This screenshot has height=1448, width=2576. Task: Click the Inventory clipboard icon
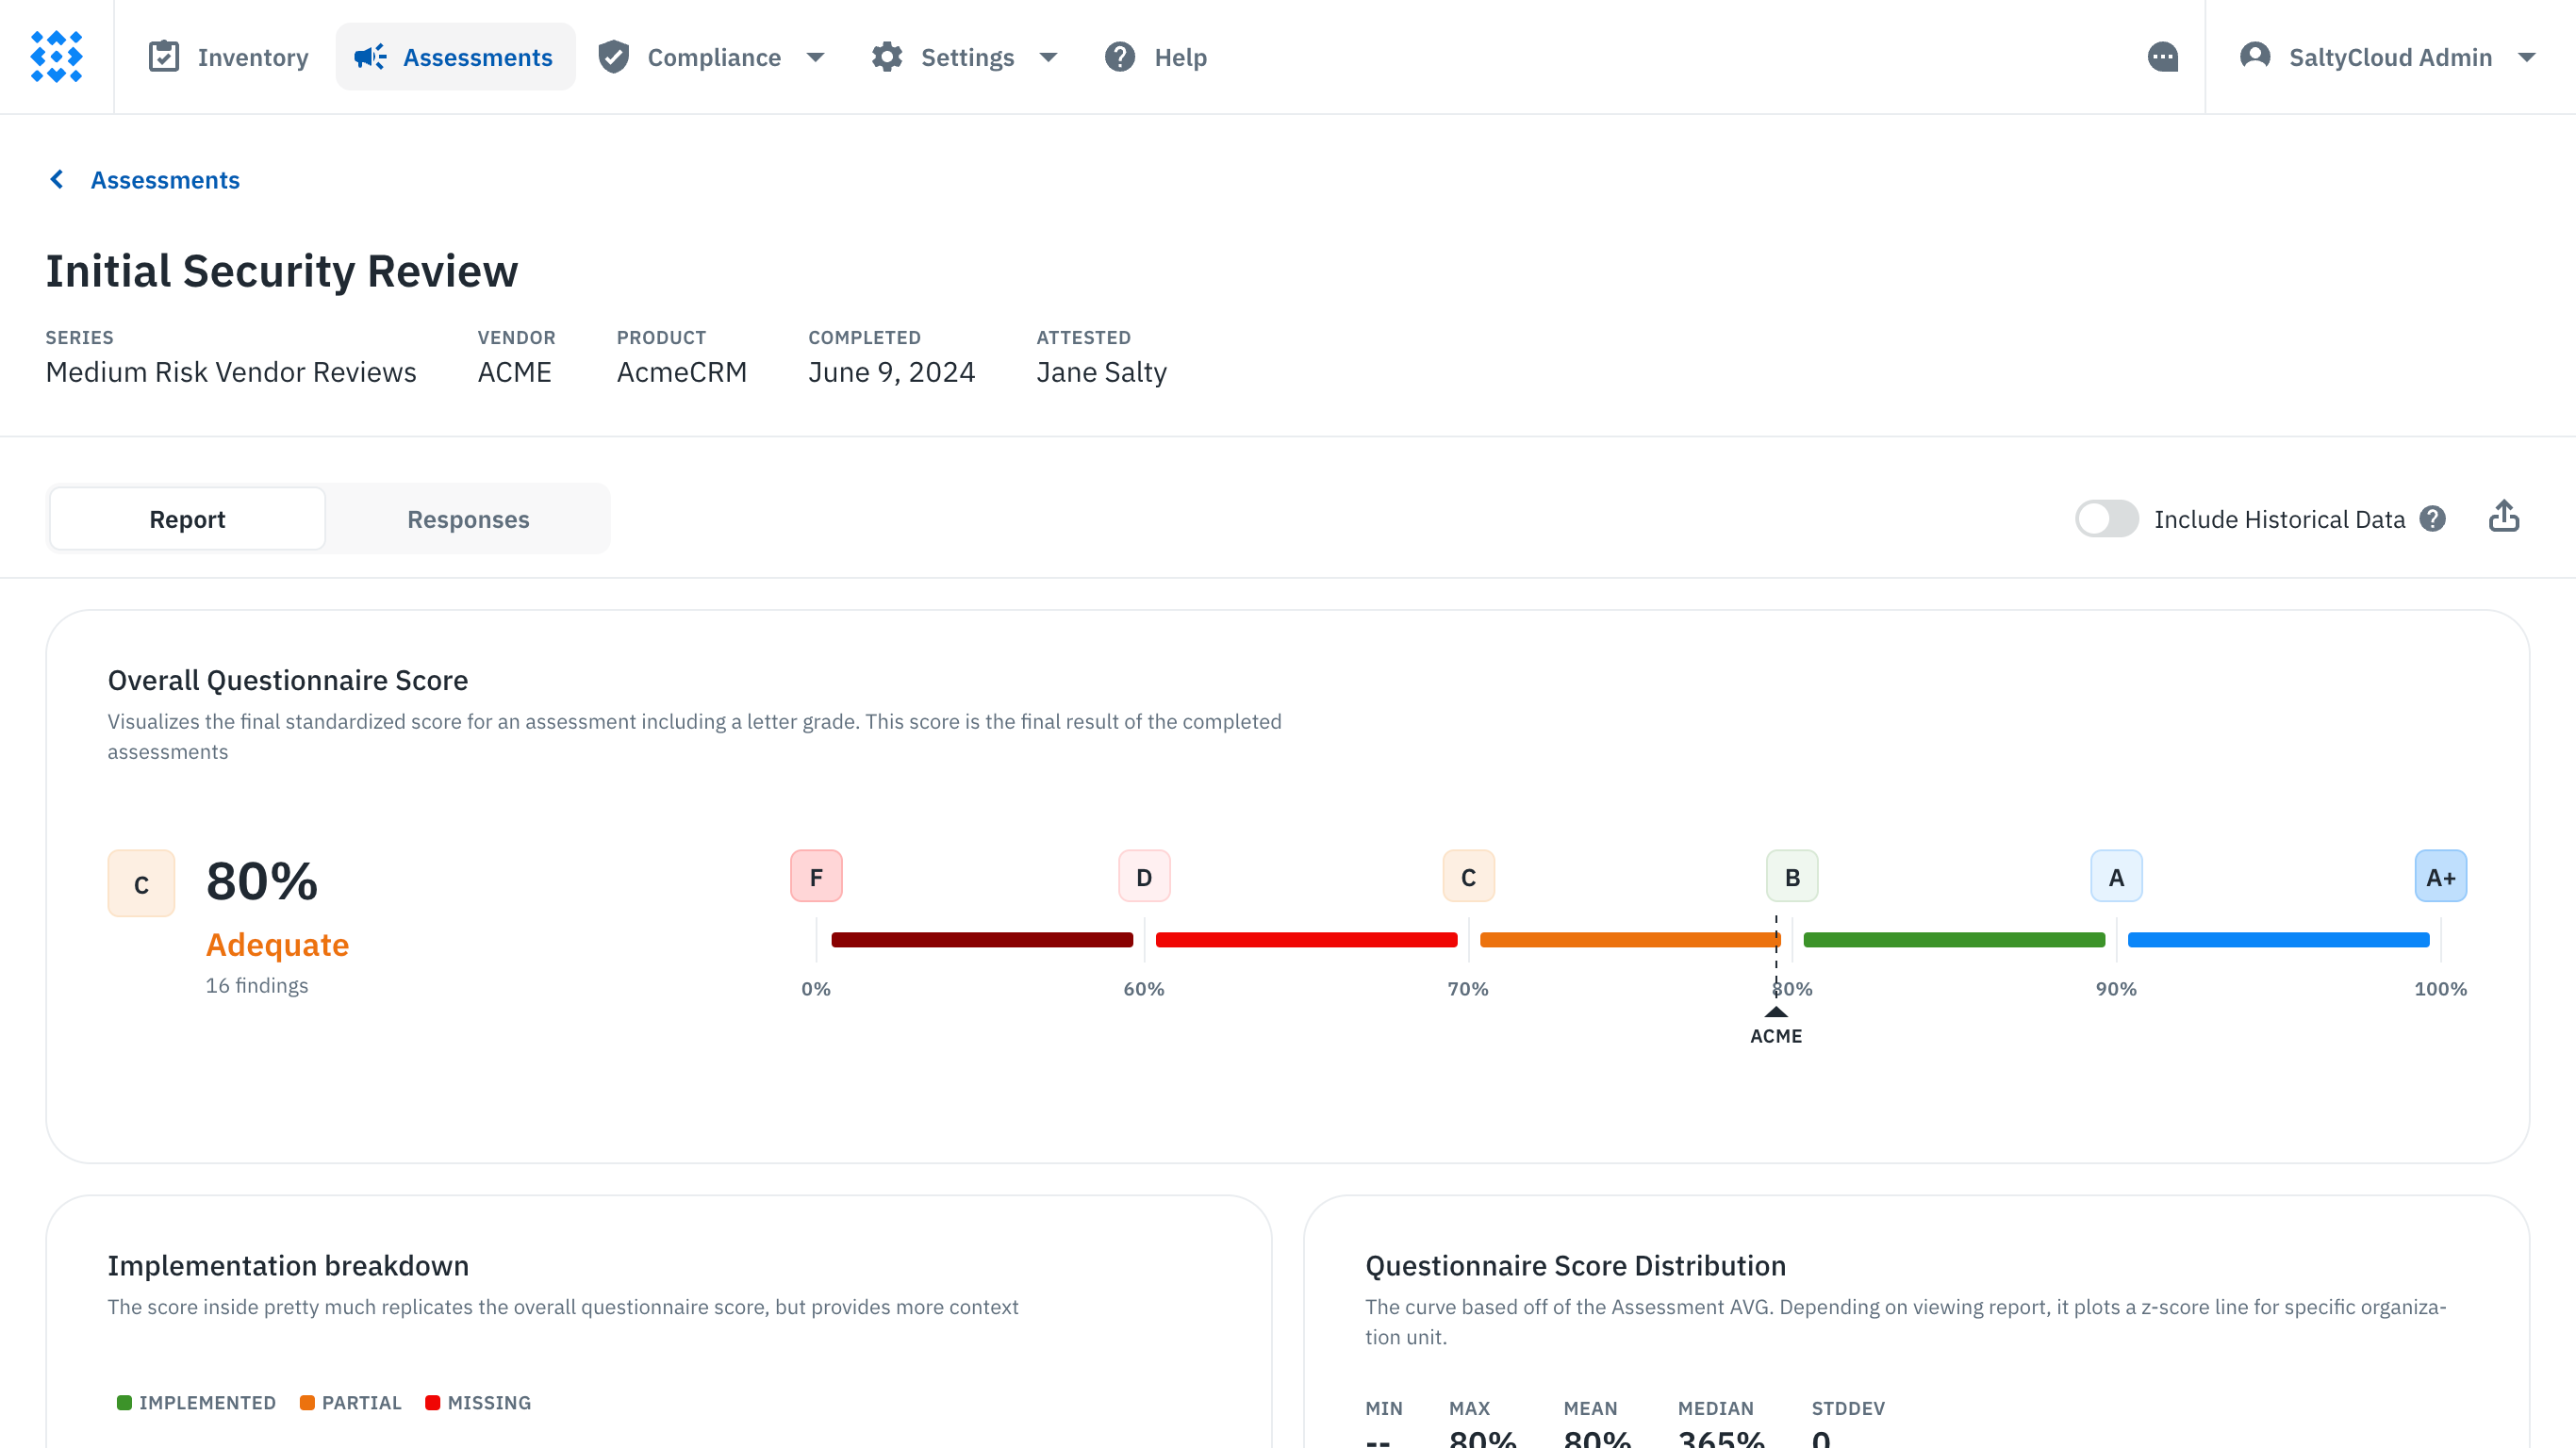coord(163,57)
